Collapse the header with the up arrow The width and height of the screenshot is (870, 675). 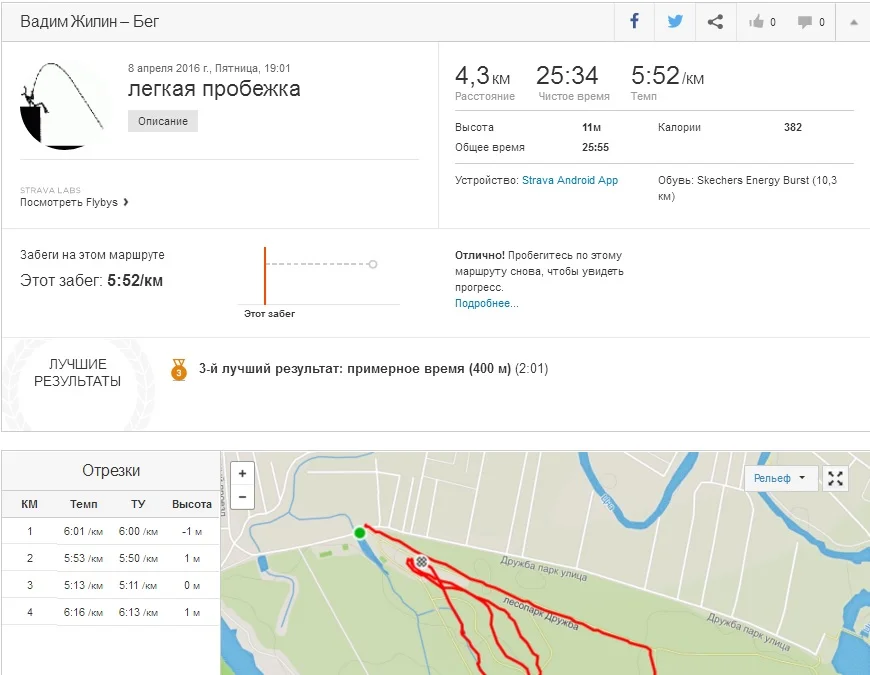coord(853,22)
